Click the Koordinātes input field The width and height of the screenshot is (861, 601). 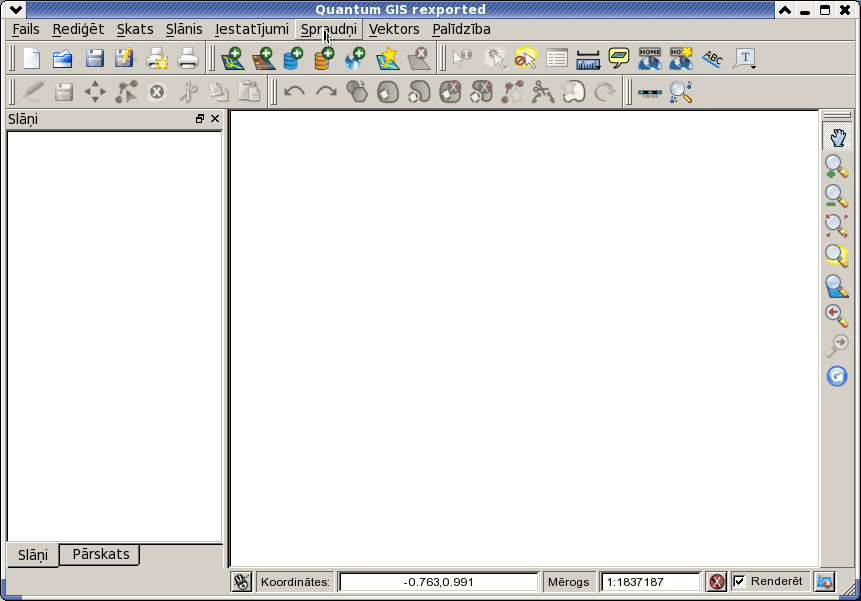click(x=438, y=582)
